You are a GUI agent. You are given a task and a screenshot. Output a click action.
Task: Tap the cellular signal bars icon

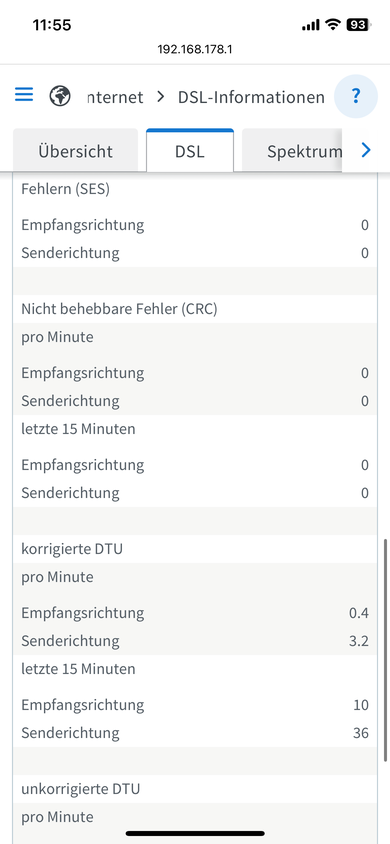310,25
